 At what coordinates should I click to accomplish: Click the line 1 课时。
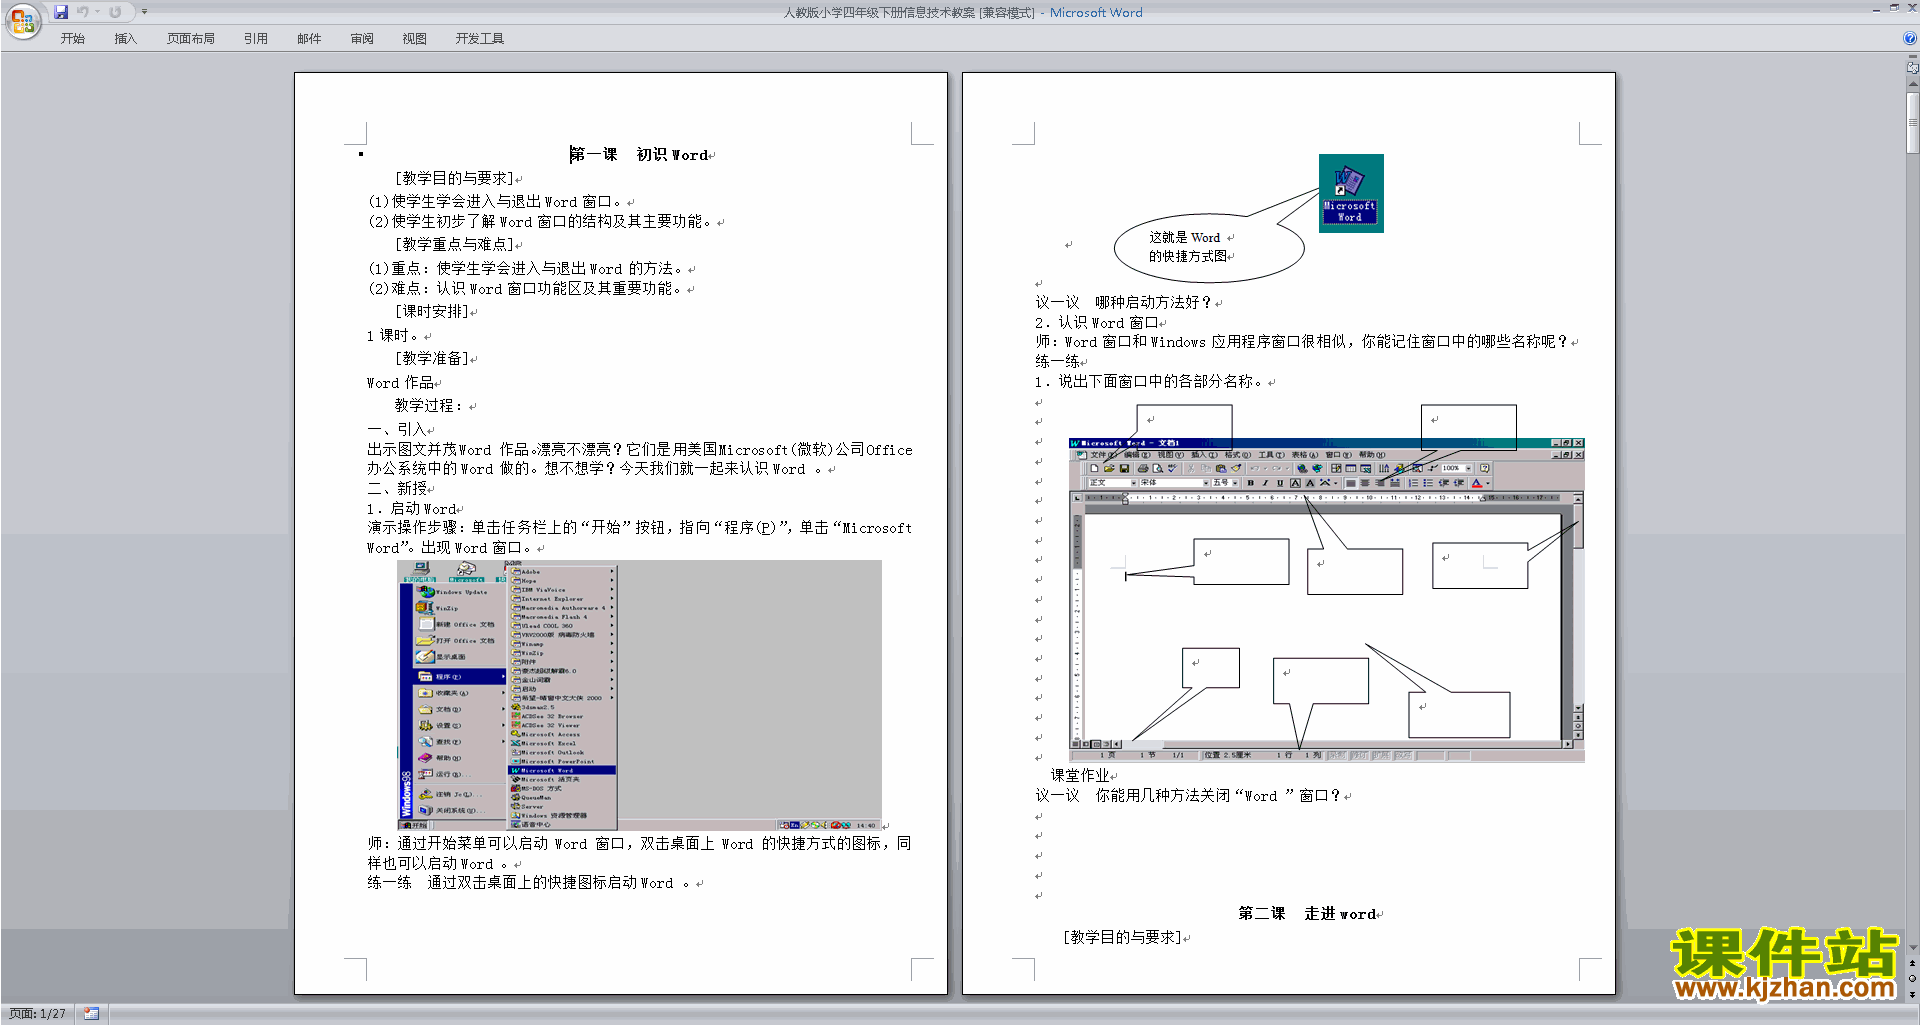click(393, 336)
